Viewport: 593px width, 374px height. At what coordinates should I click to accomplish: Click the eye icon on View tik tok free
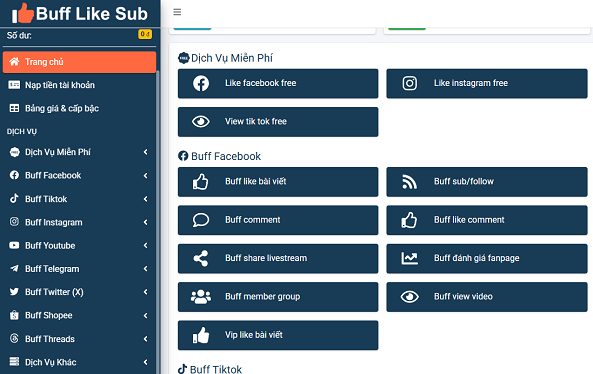[x=201, y=122]
